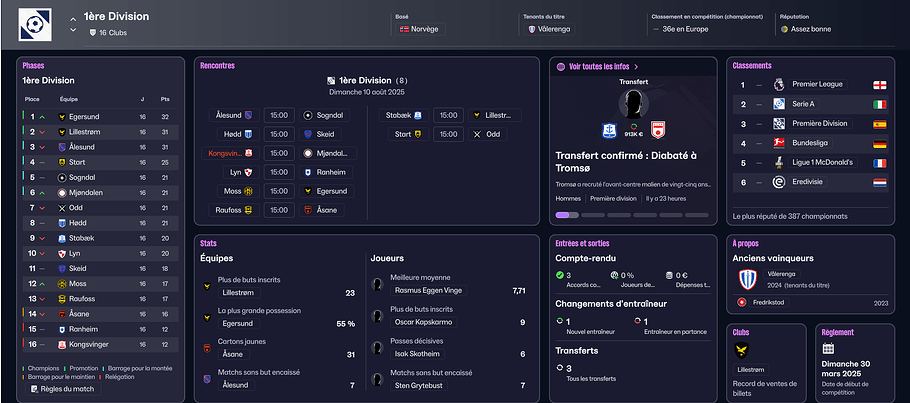Expand Voir toutes les infos arrow

click(636, 67)
